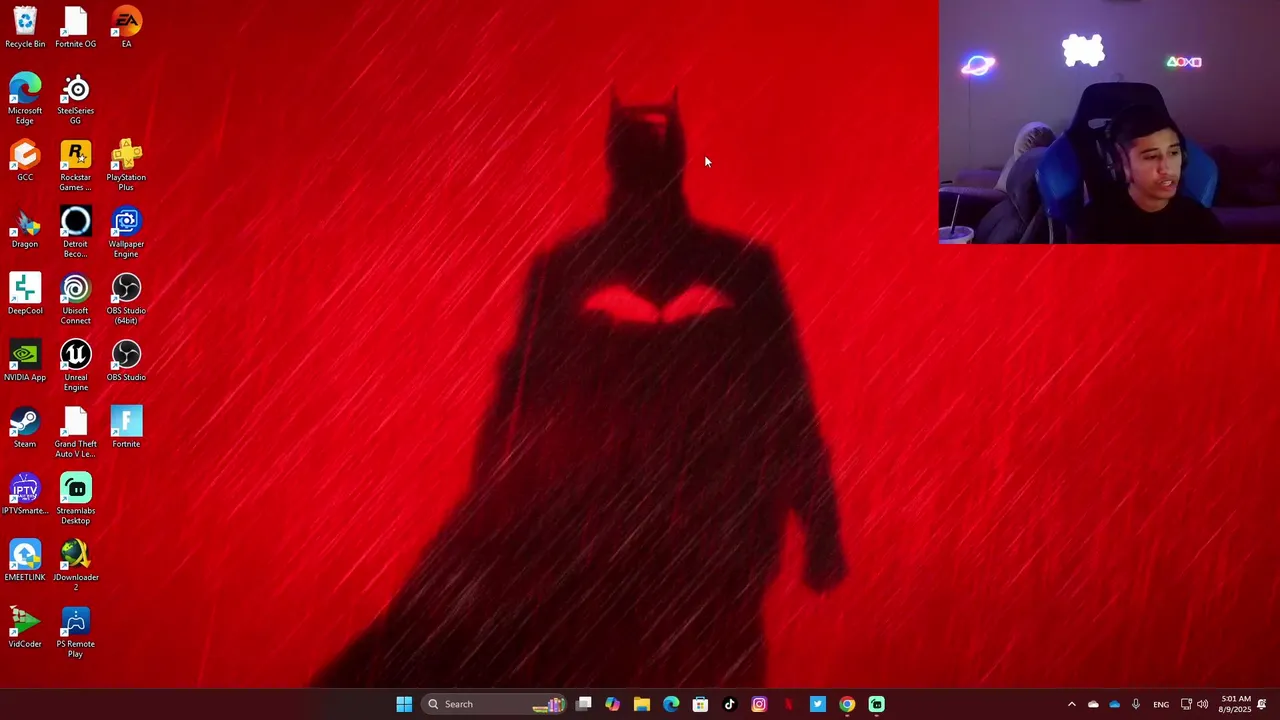
Task: Open the notification center bell icon
Action: (1262, 704)
